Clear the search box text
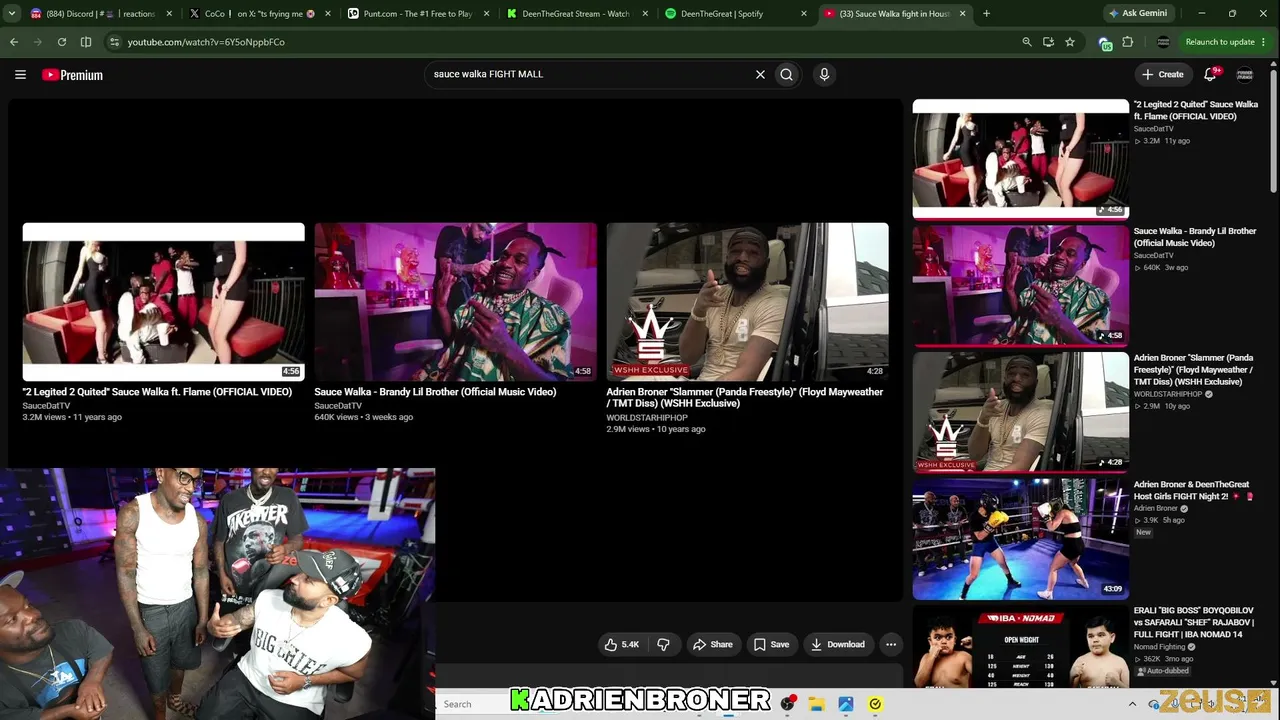The width and height of the screenshot is (1280, 720). coord(760,74)
